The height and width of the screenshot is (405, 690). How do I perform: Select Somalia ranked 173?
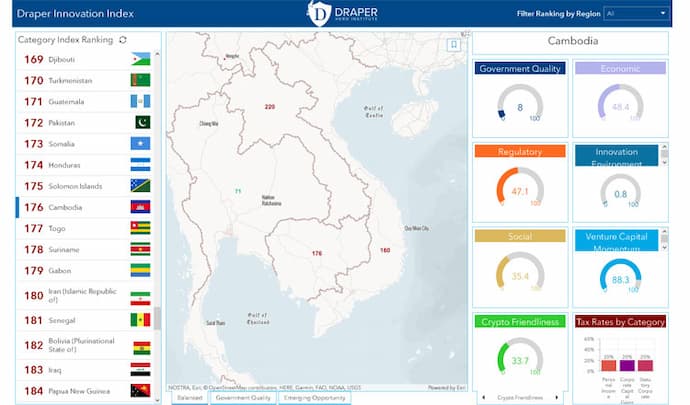point(85,144)
